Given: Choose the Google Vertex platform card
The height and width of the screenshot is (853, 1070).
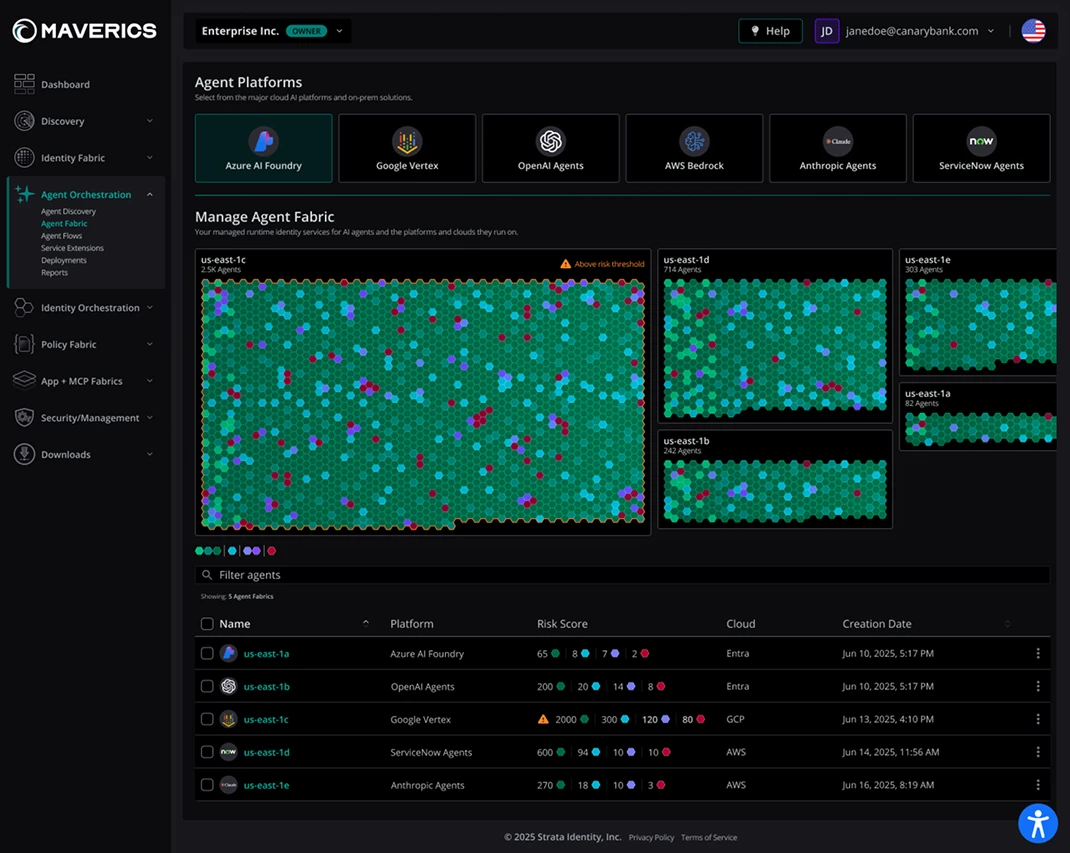Looking at the screenshot, I should 407,148.
